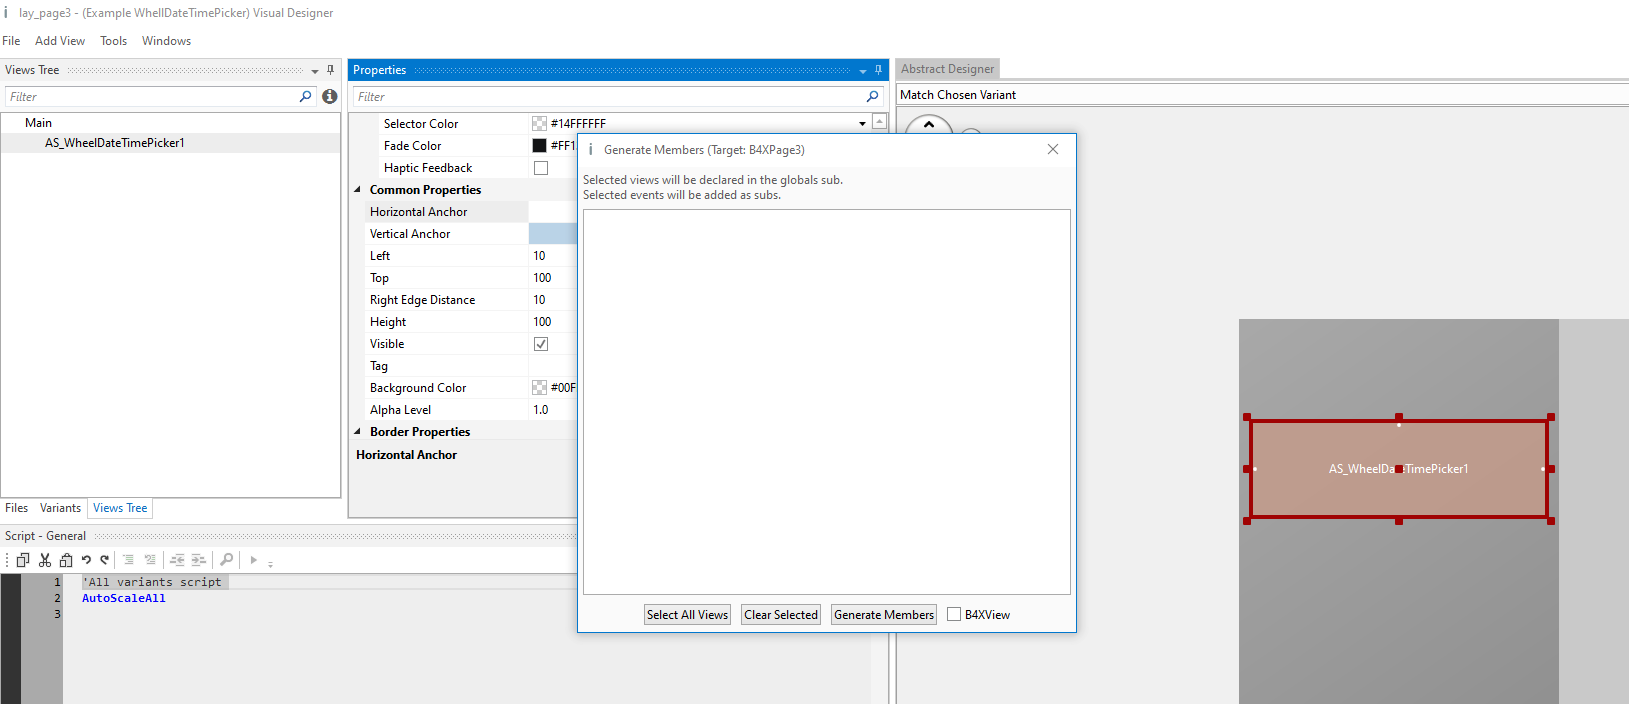Switch to the Files tab
This screenshot has height=704, width=1629.
click(17, 508)
